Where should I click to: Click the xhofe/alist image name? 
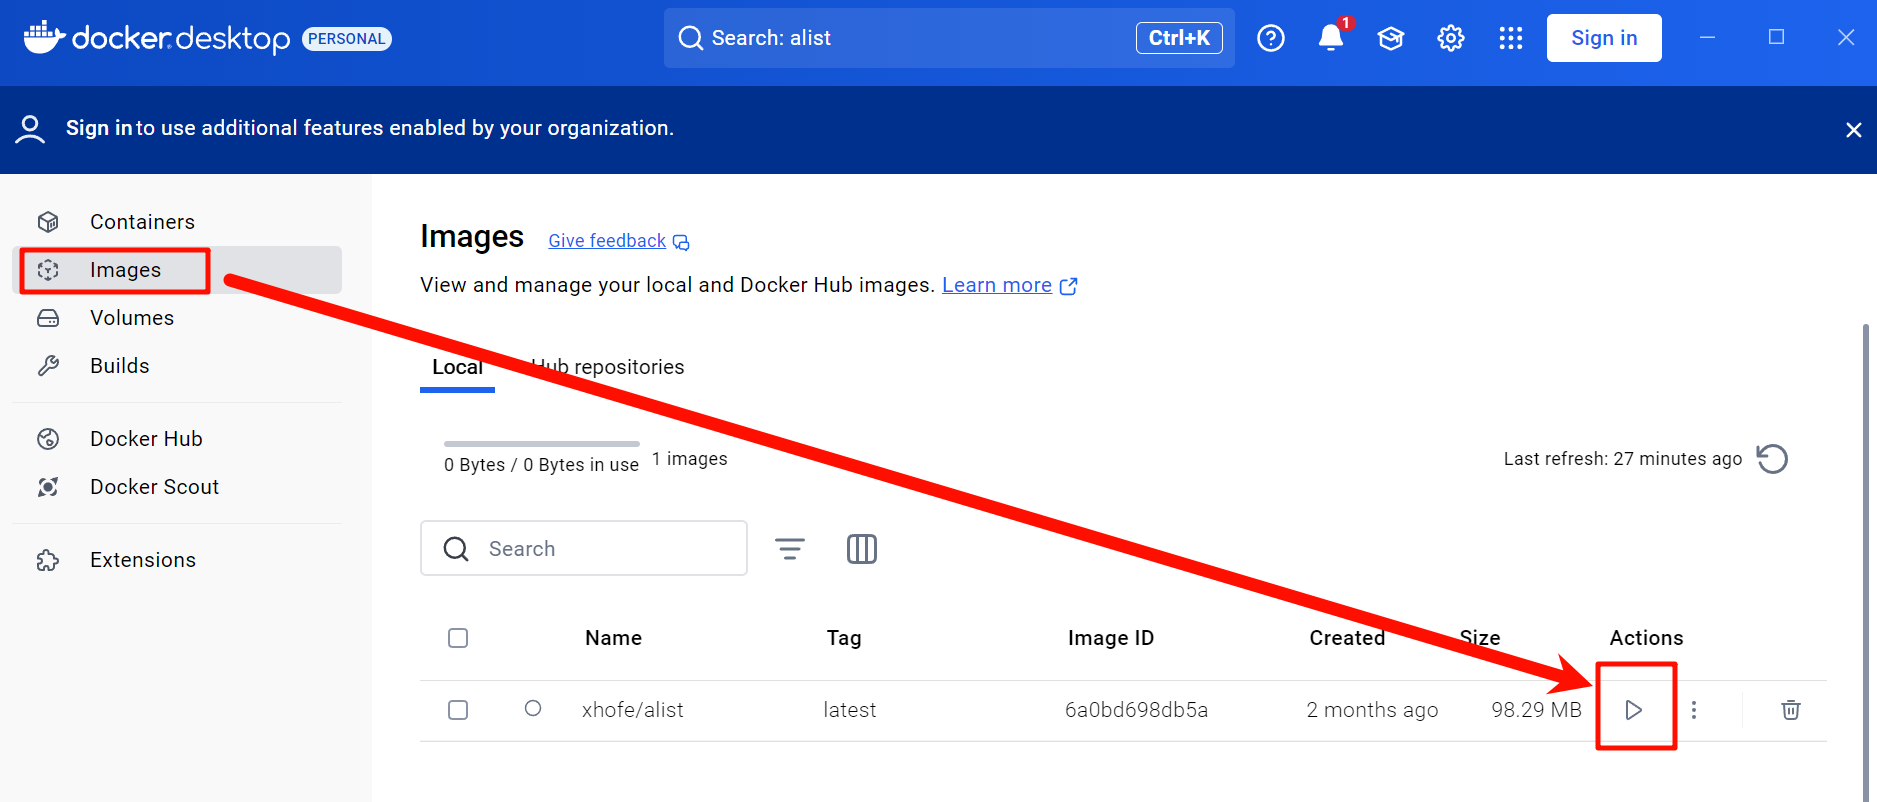click(633, 710)
